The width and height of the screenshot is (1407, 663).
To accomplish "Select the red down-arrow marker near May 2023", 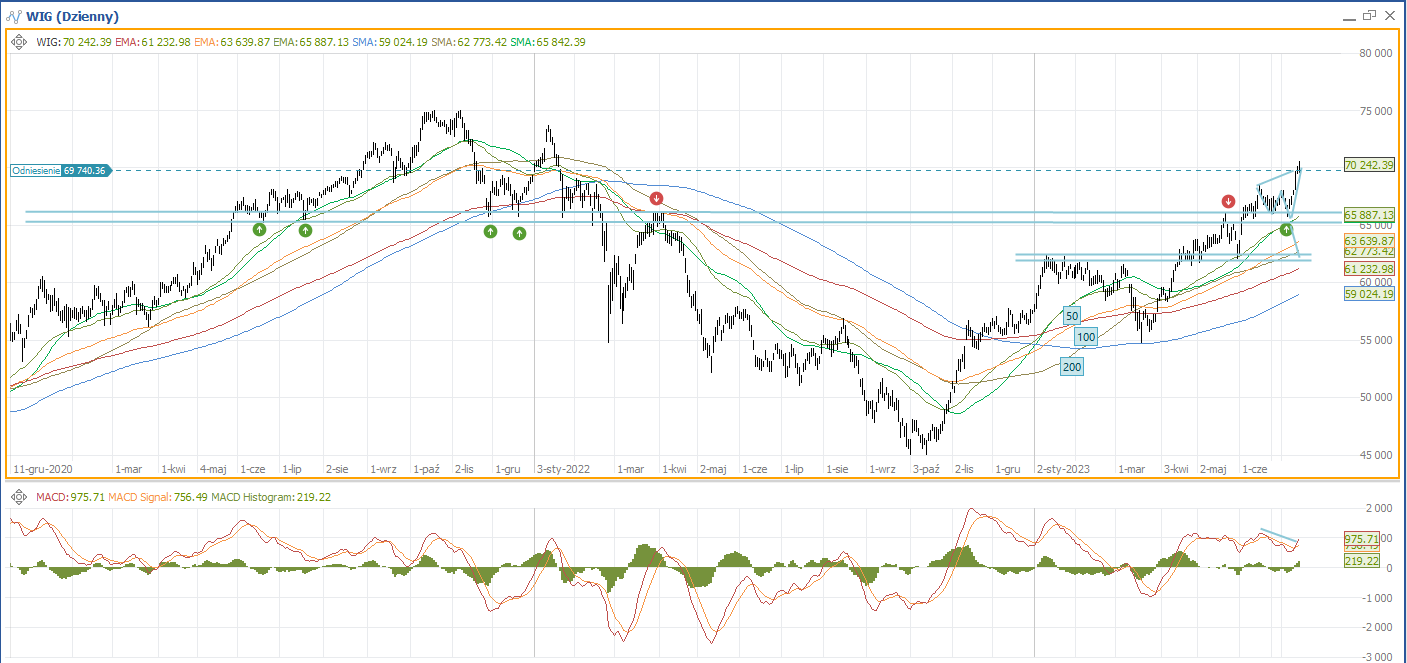I will click(1228, 201).
